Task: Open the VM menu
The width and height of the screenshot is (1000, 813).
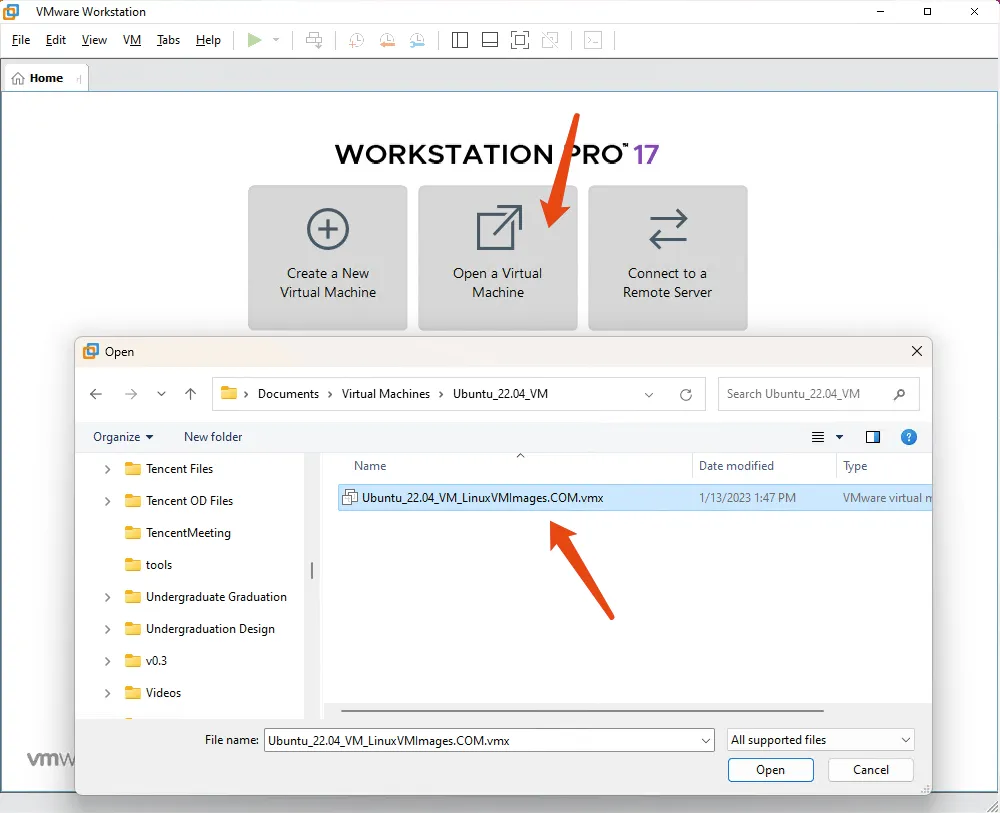Action: tap(132, 40)
